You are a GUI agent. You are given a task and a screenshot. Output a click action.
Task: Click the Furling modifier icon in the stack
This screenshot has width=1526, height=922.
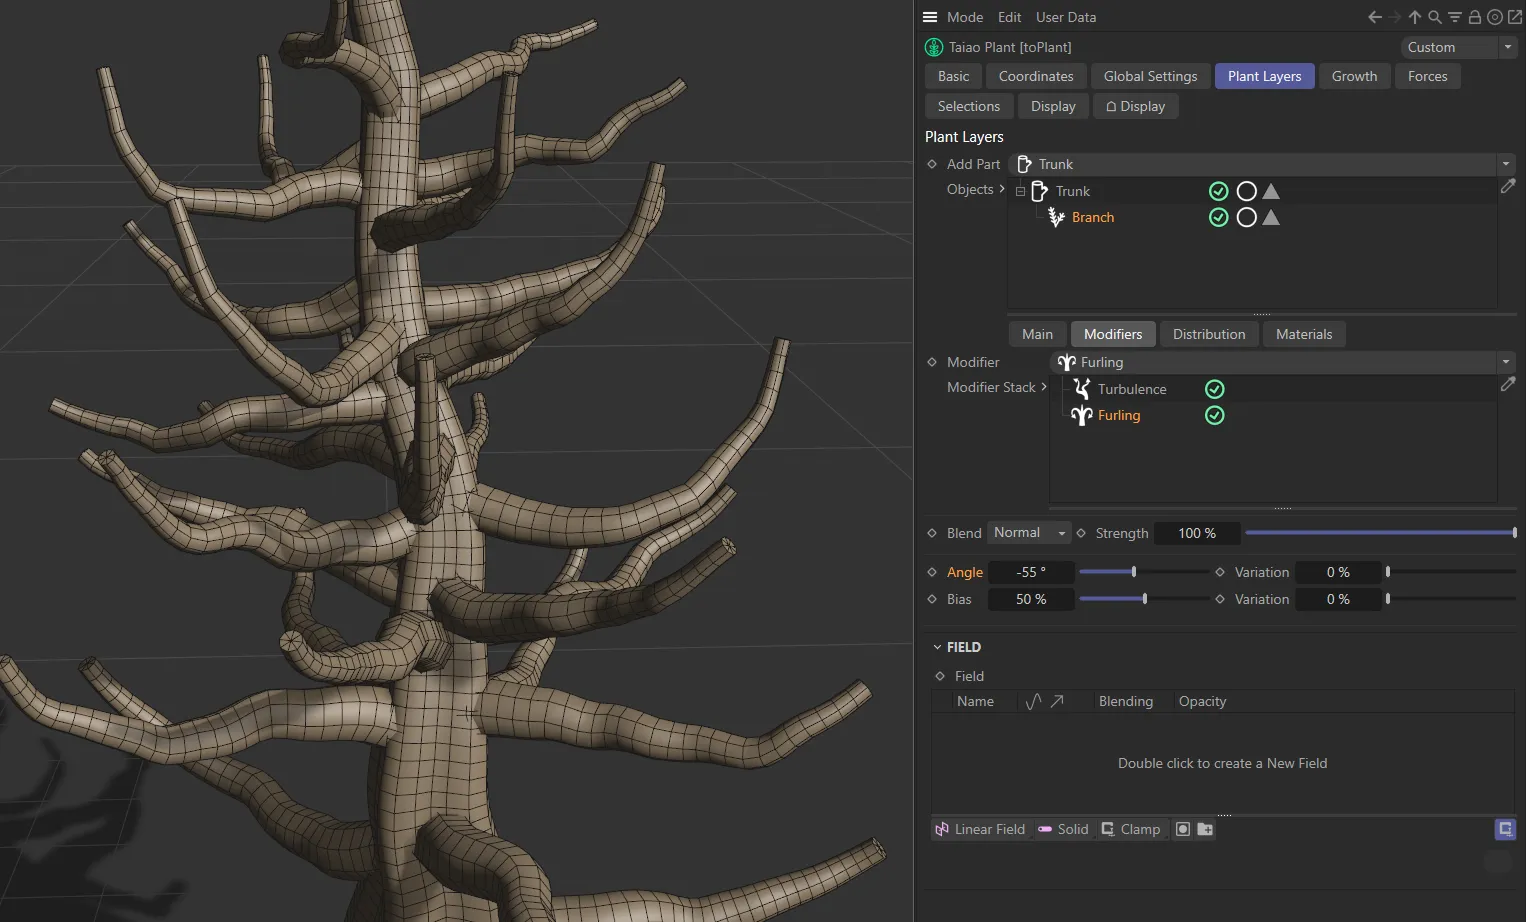[1081, 415]
